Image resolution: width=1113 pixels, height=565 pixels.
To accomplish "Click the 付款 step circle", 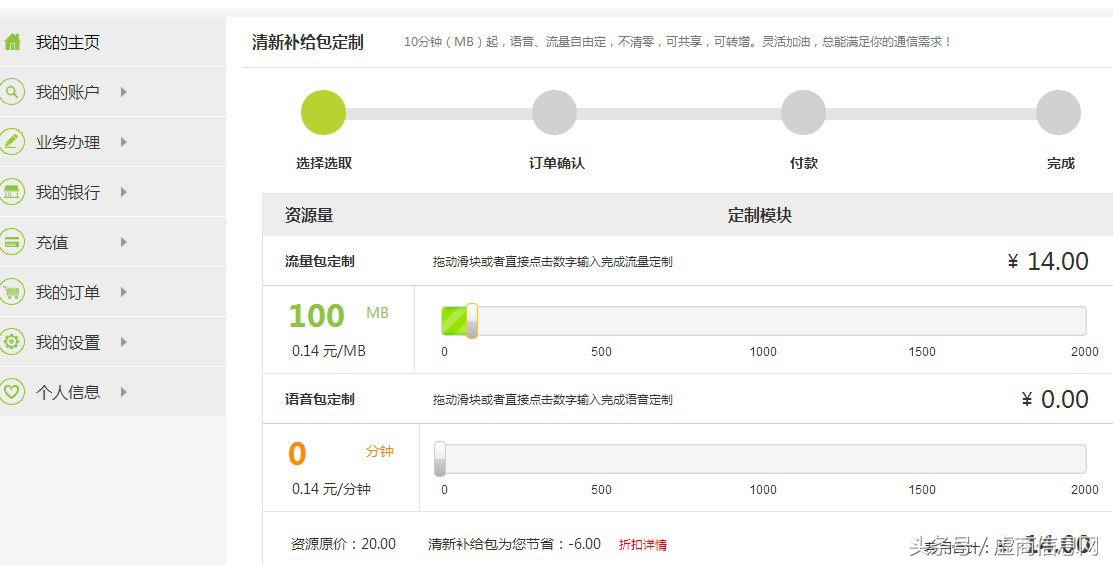I will click(x=804, y=112).
